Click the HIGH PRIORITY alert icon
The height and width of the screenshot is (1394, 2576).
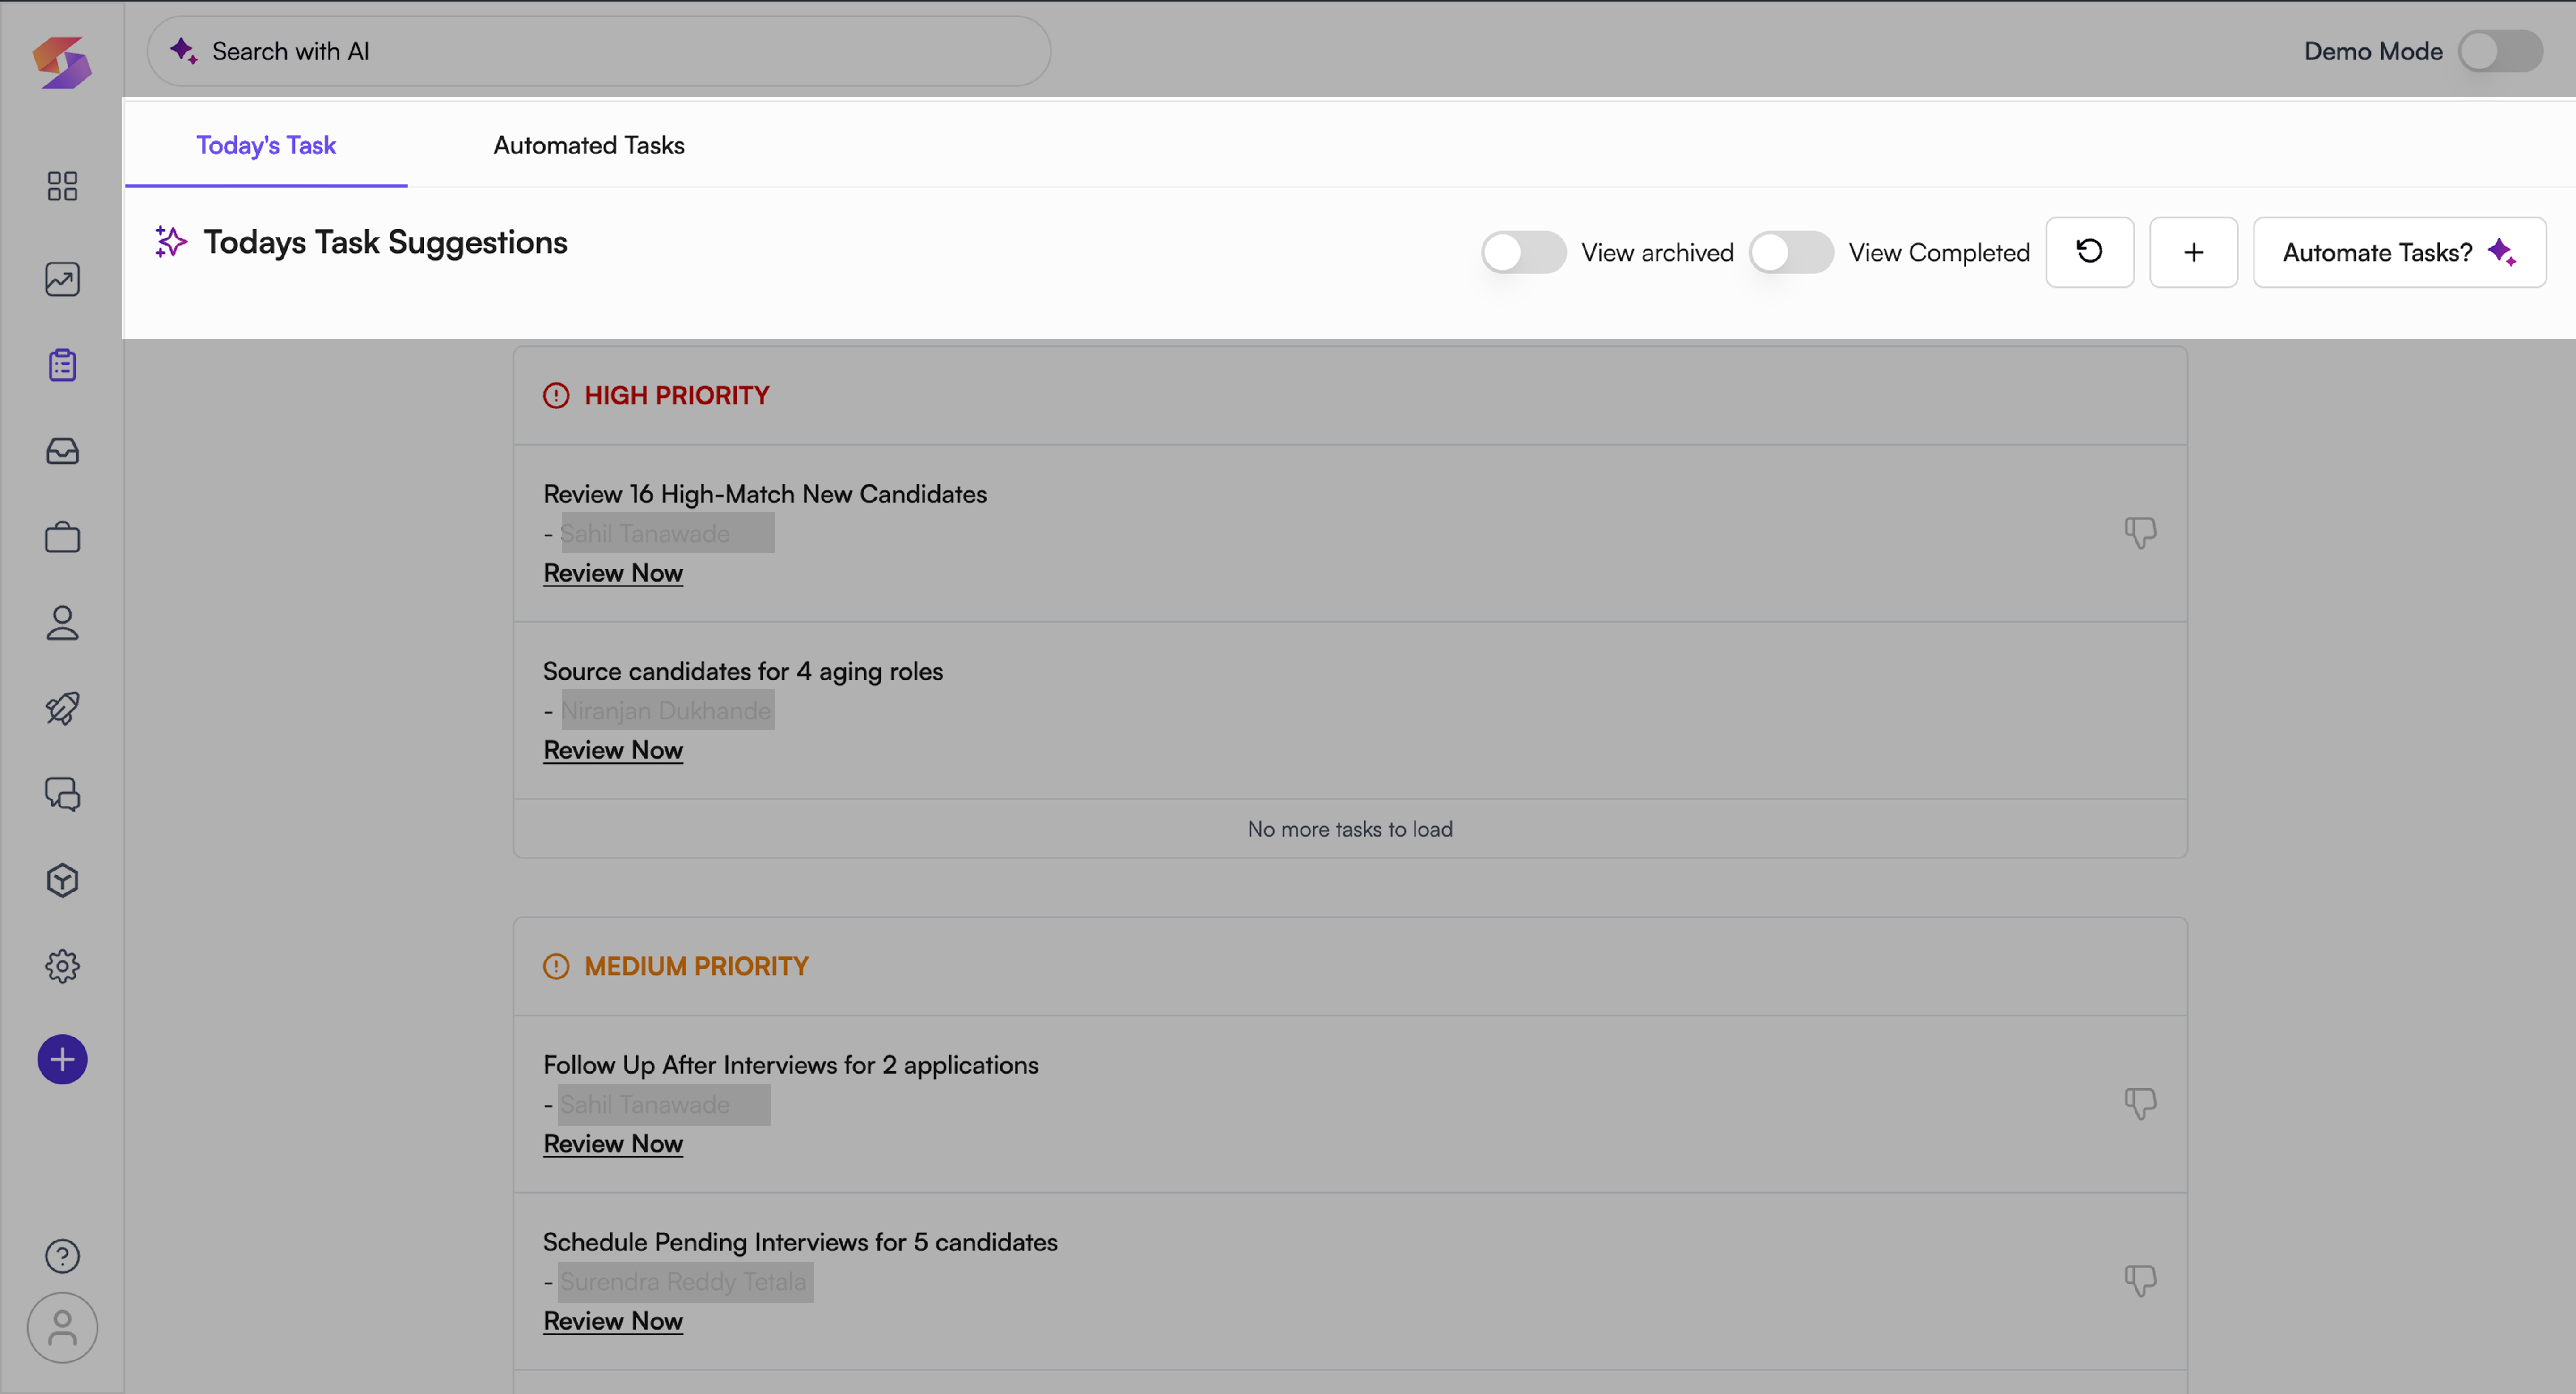point(556,395)
